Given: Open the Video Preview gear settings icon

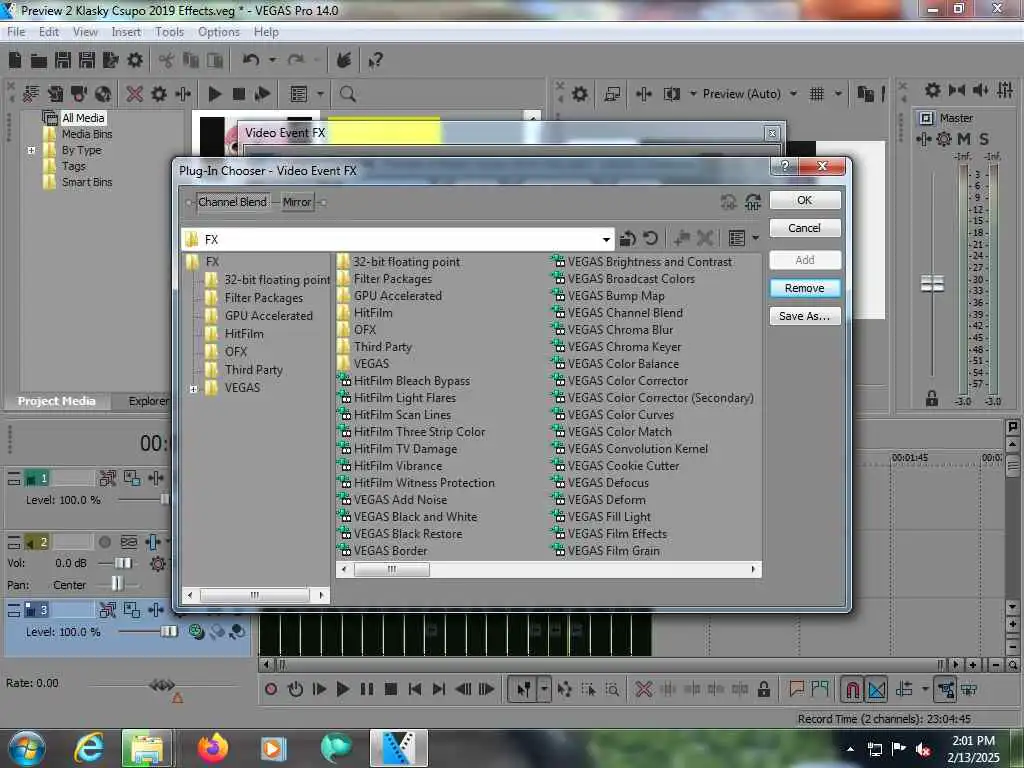Looking at the screenshot, I should (579, 94).
